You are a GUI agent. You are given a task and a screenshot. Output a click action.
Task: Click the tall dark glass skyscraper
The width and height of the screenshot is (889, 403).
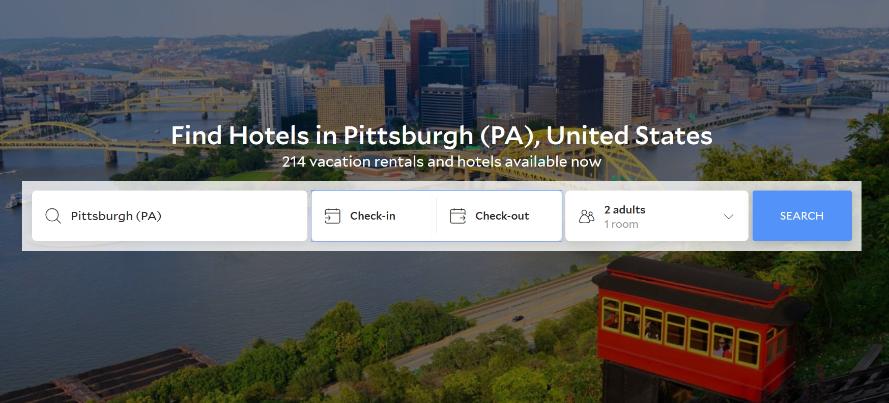pyautogui.click(x=513, y=45)
